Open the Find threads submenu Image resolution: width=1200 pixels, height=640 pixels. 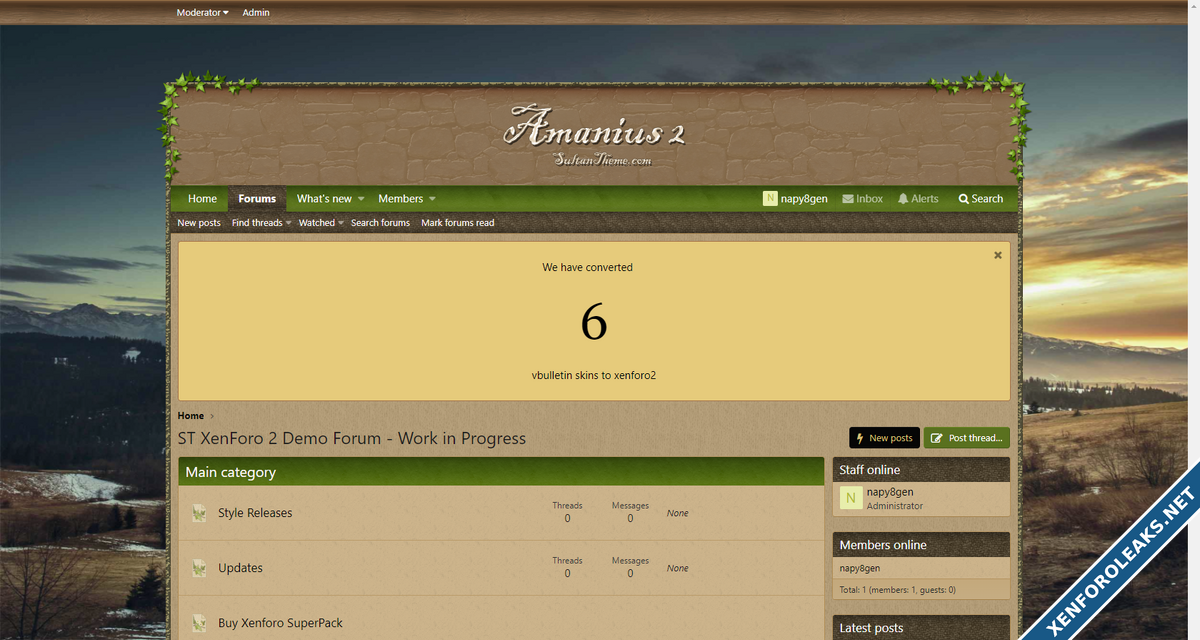click(261, 223)
